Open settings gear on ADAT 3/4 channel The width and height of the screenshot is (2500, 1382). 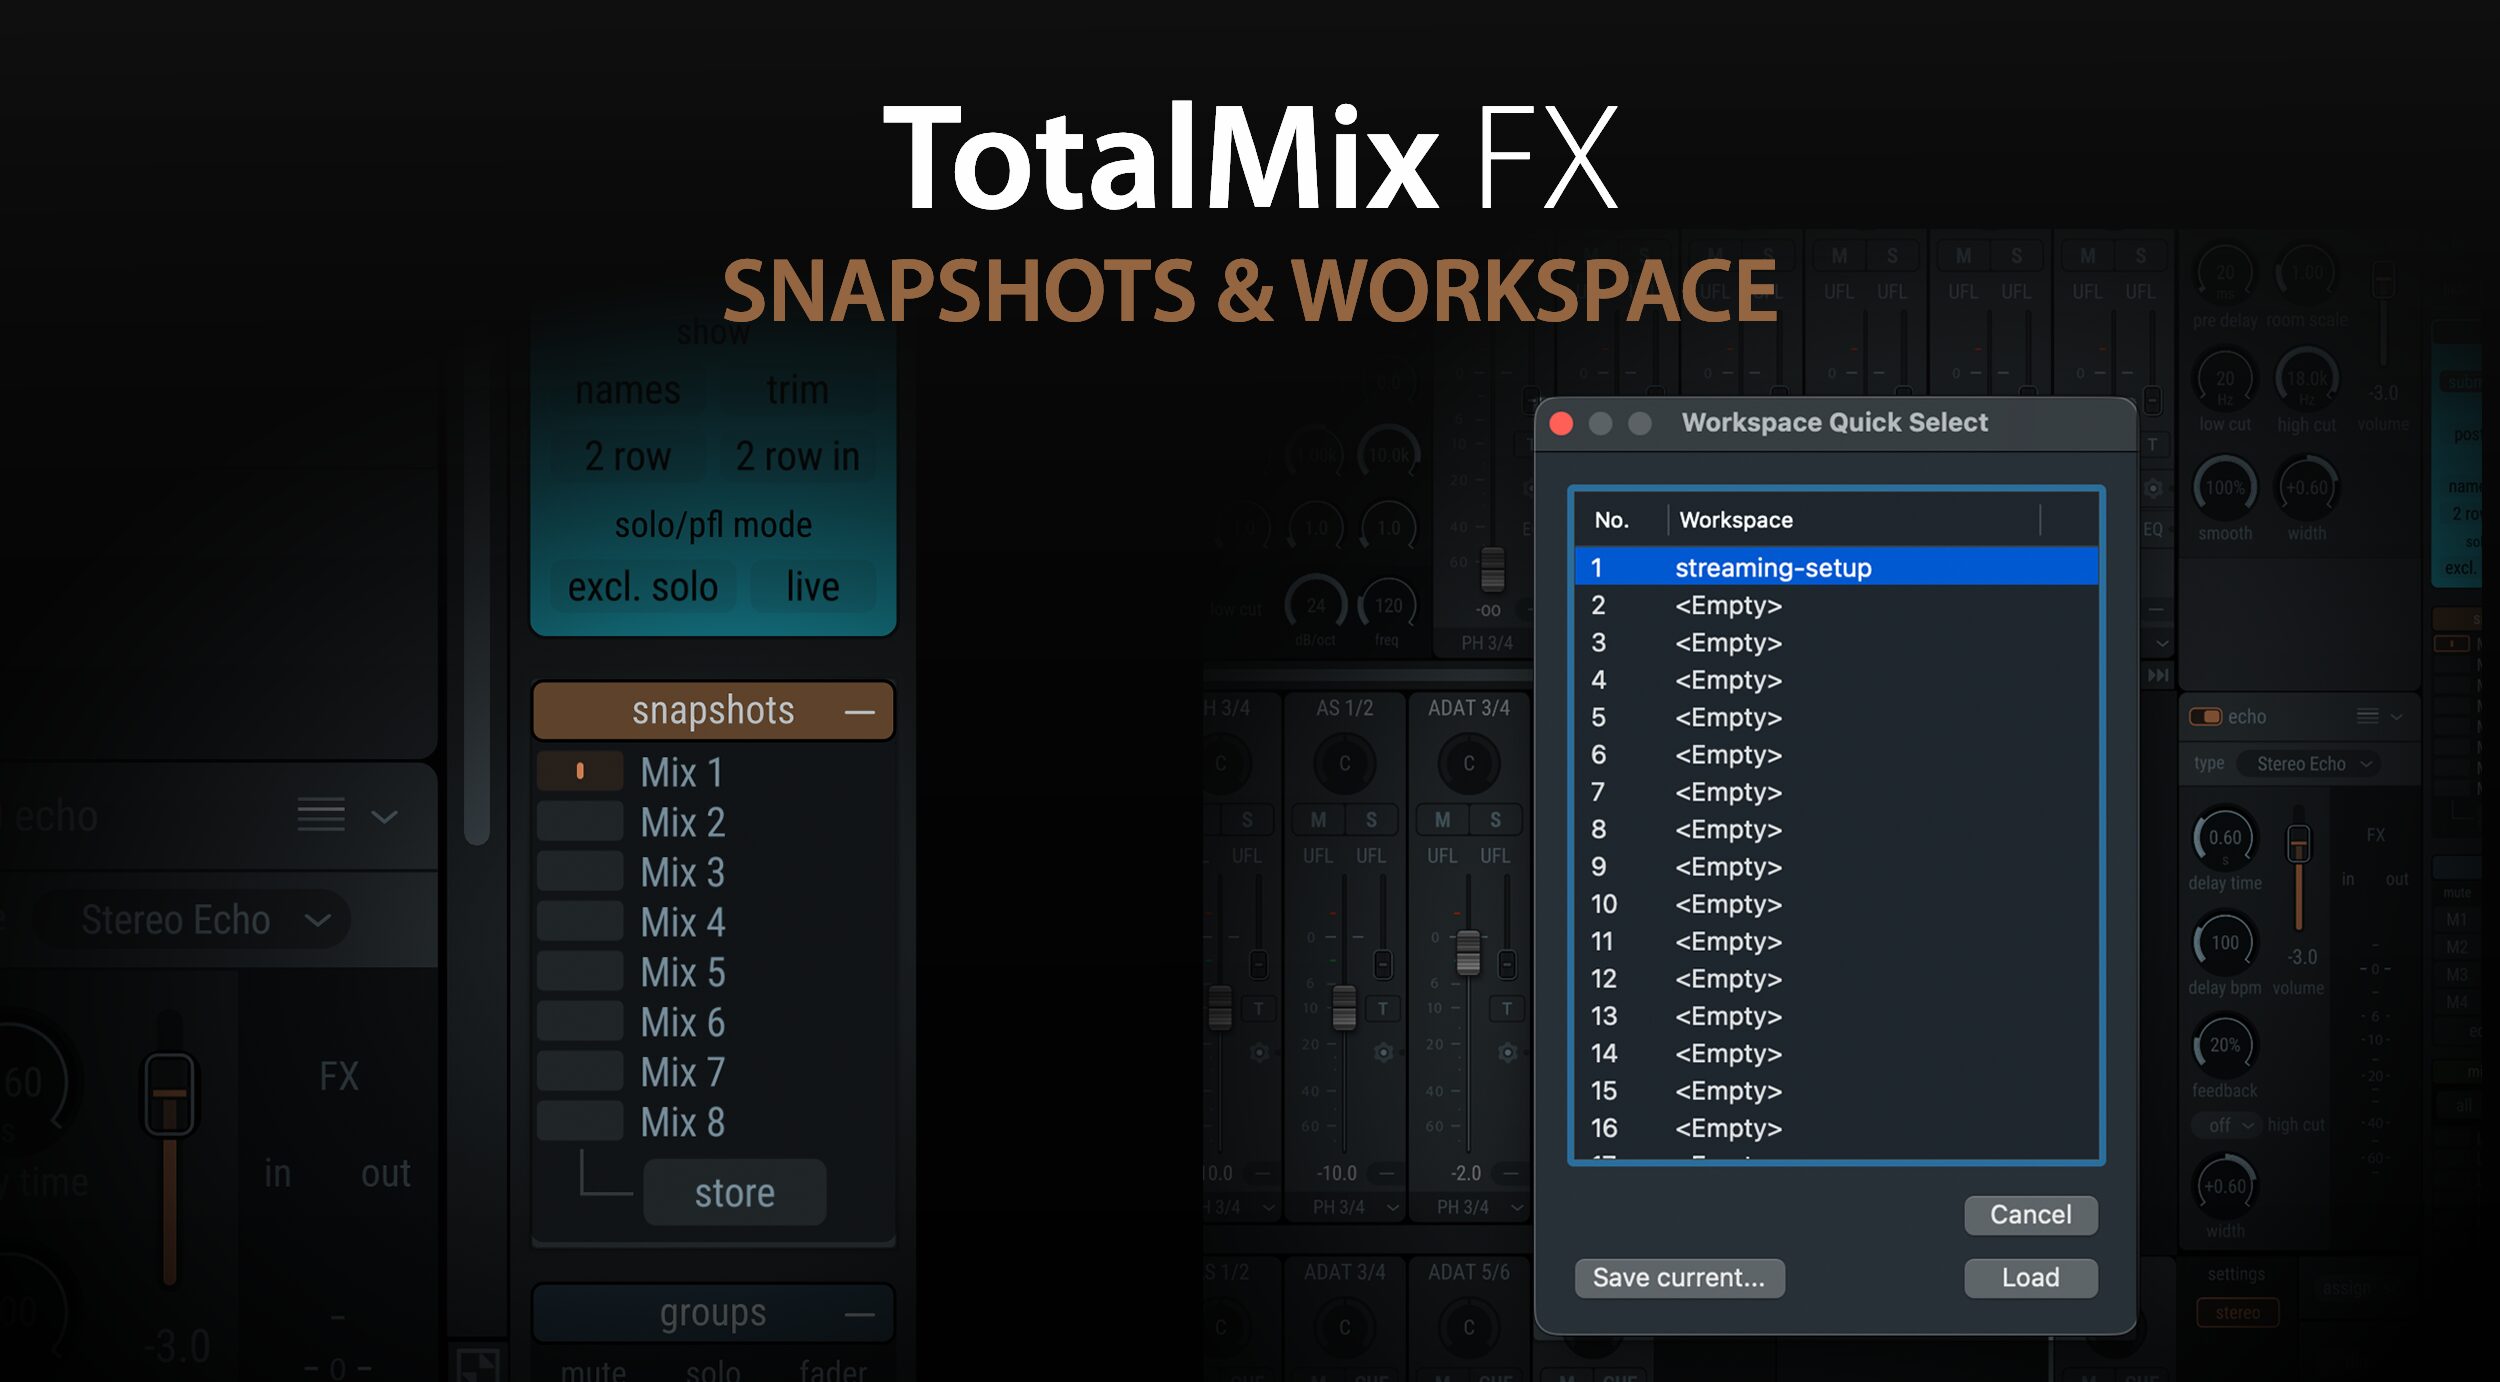point(1507,1052)
